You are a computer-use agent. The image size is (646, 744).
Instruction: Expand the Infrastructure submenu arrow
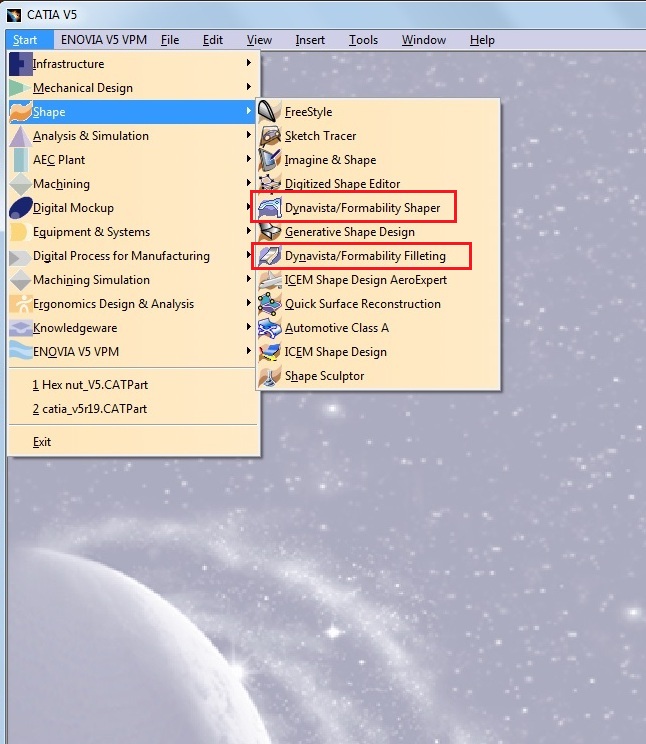tap(249, 63)
